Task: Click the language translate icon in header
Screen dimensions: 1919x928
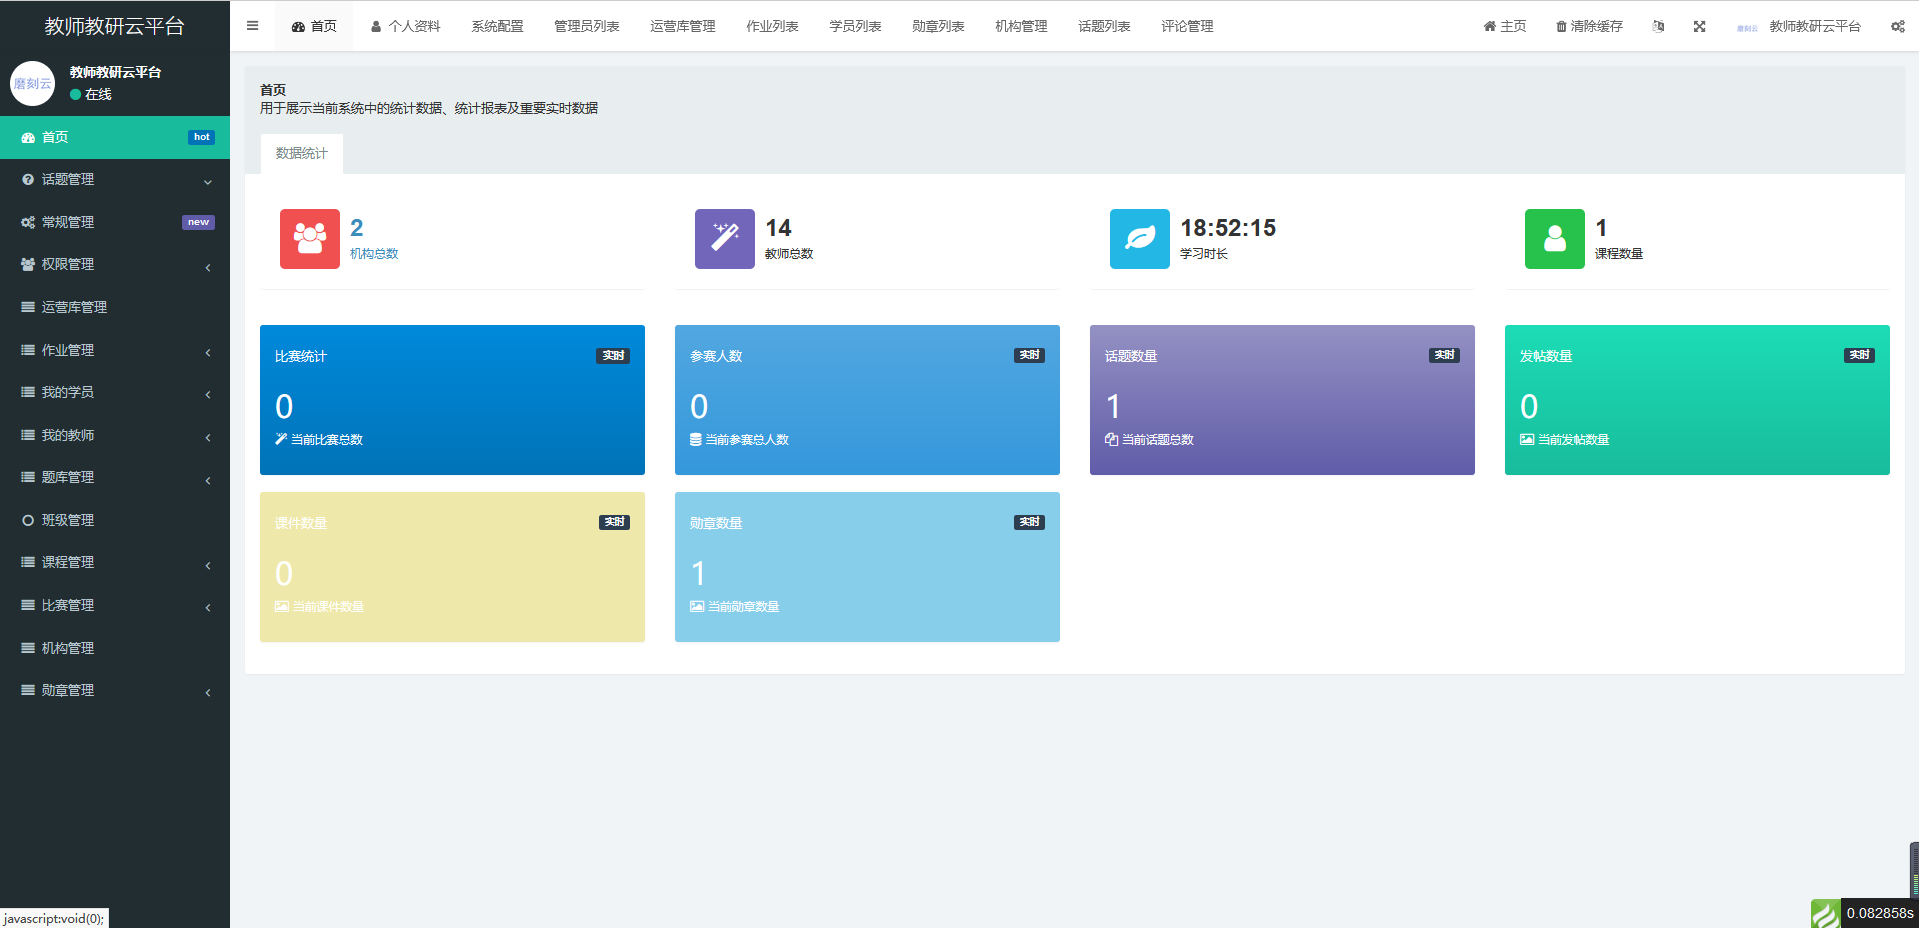Action: (x=1658, y=27)
